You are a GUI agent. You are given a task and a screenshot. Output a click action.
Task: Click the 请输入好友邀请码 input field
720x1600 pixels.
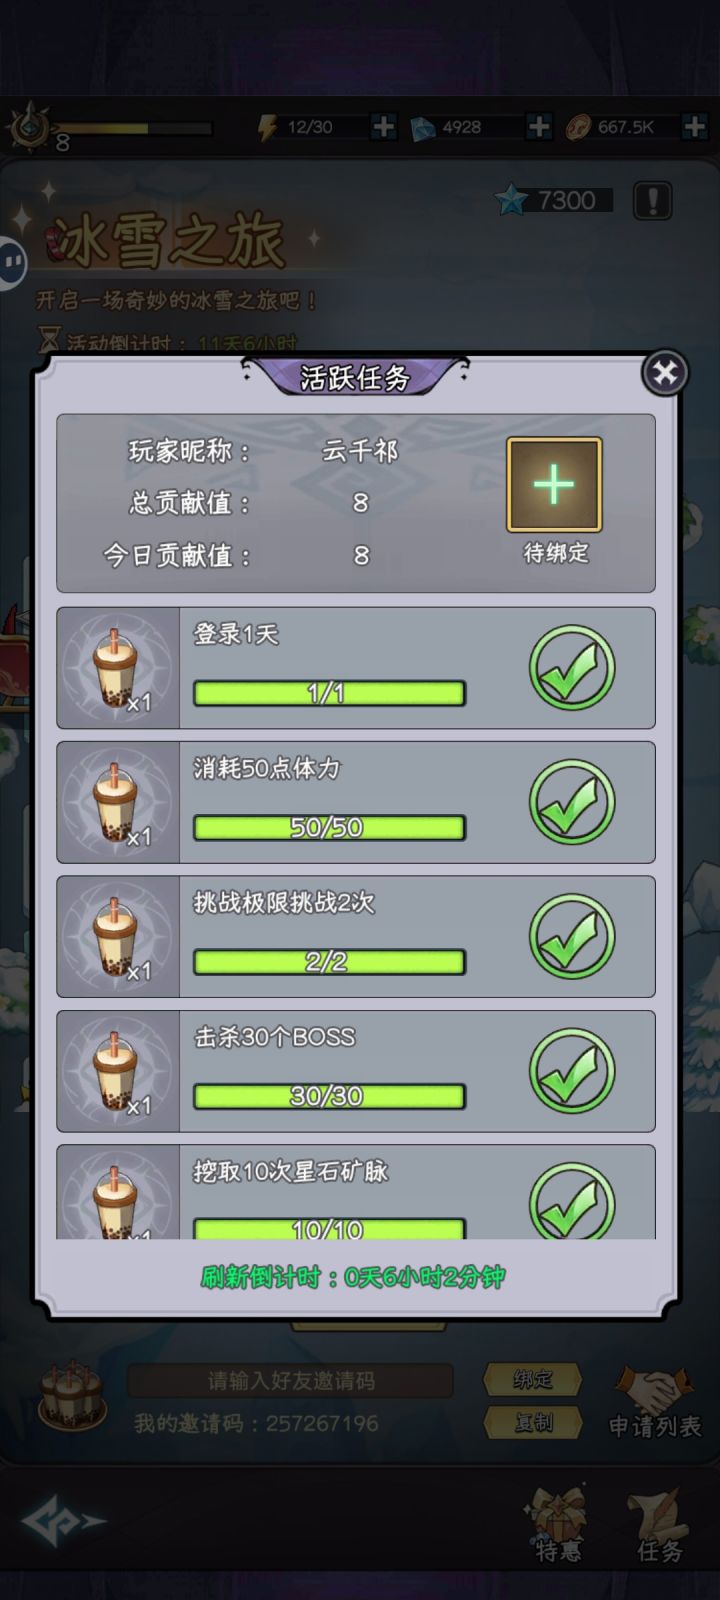tap(291, 1381)
